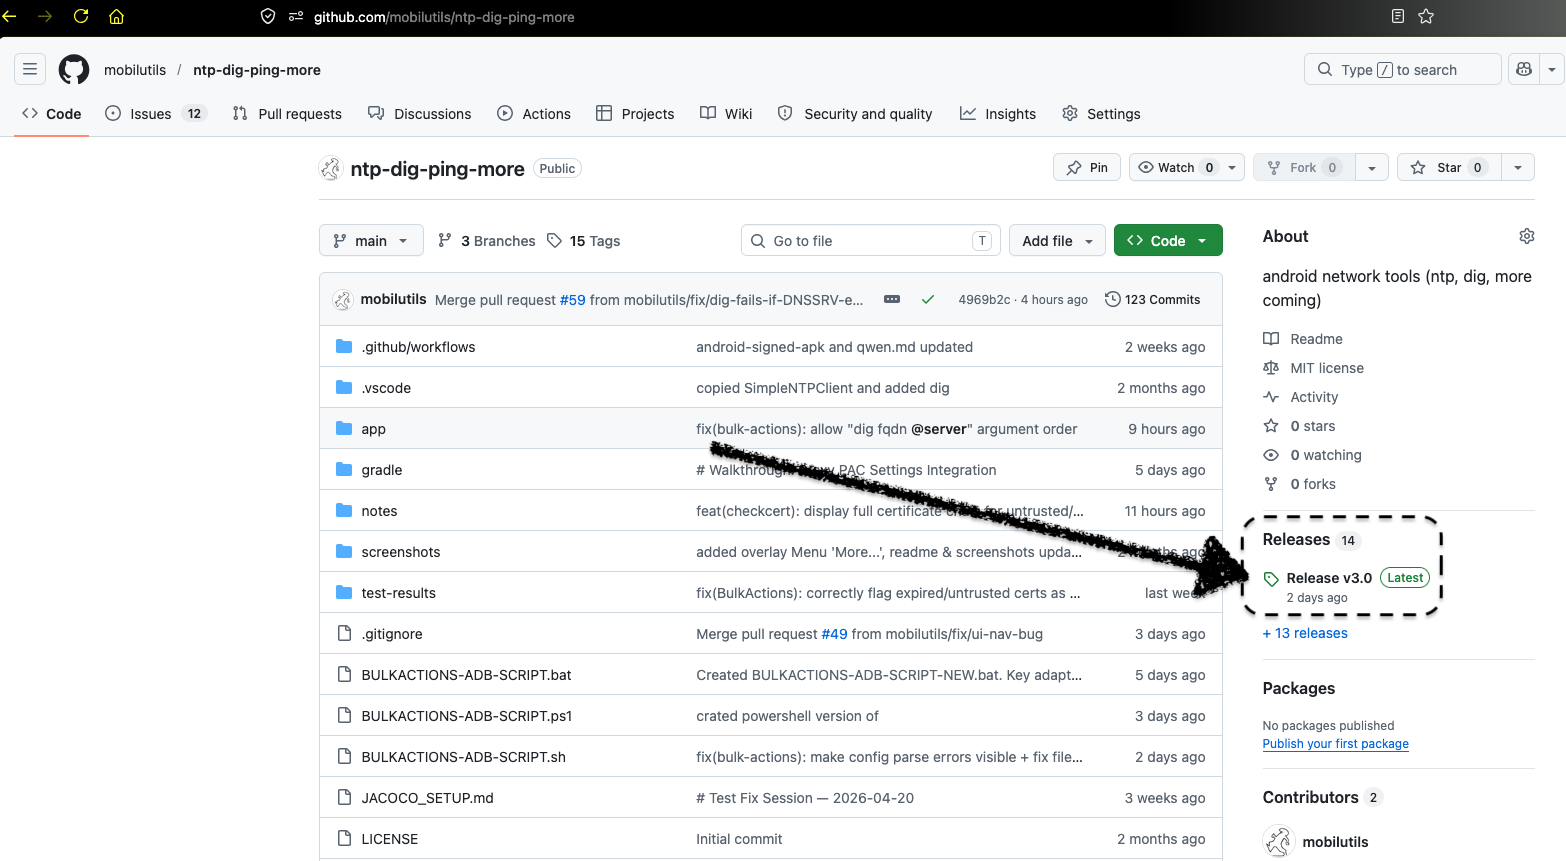
Task: Open the Wiki tab
Action: [x=726, y=114]
